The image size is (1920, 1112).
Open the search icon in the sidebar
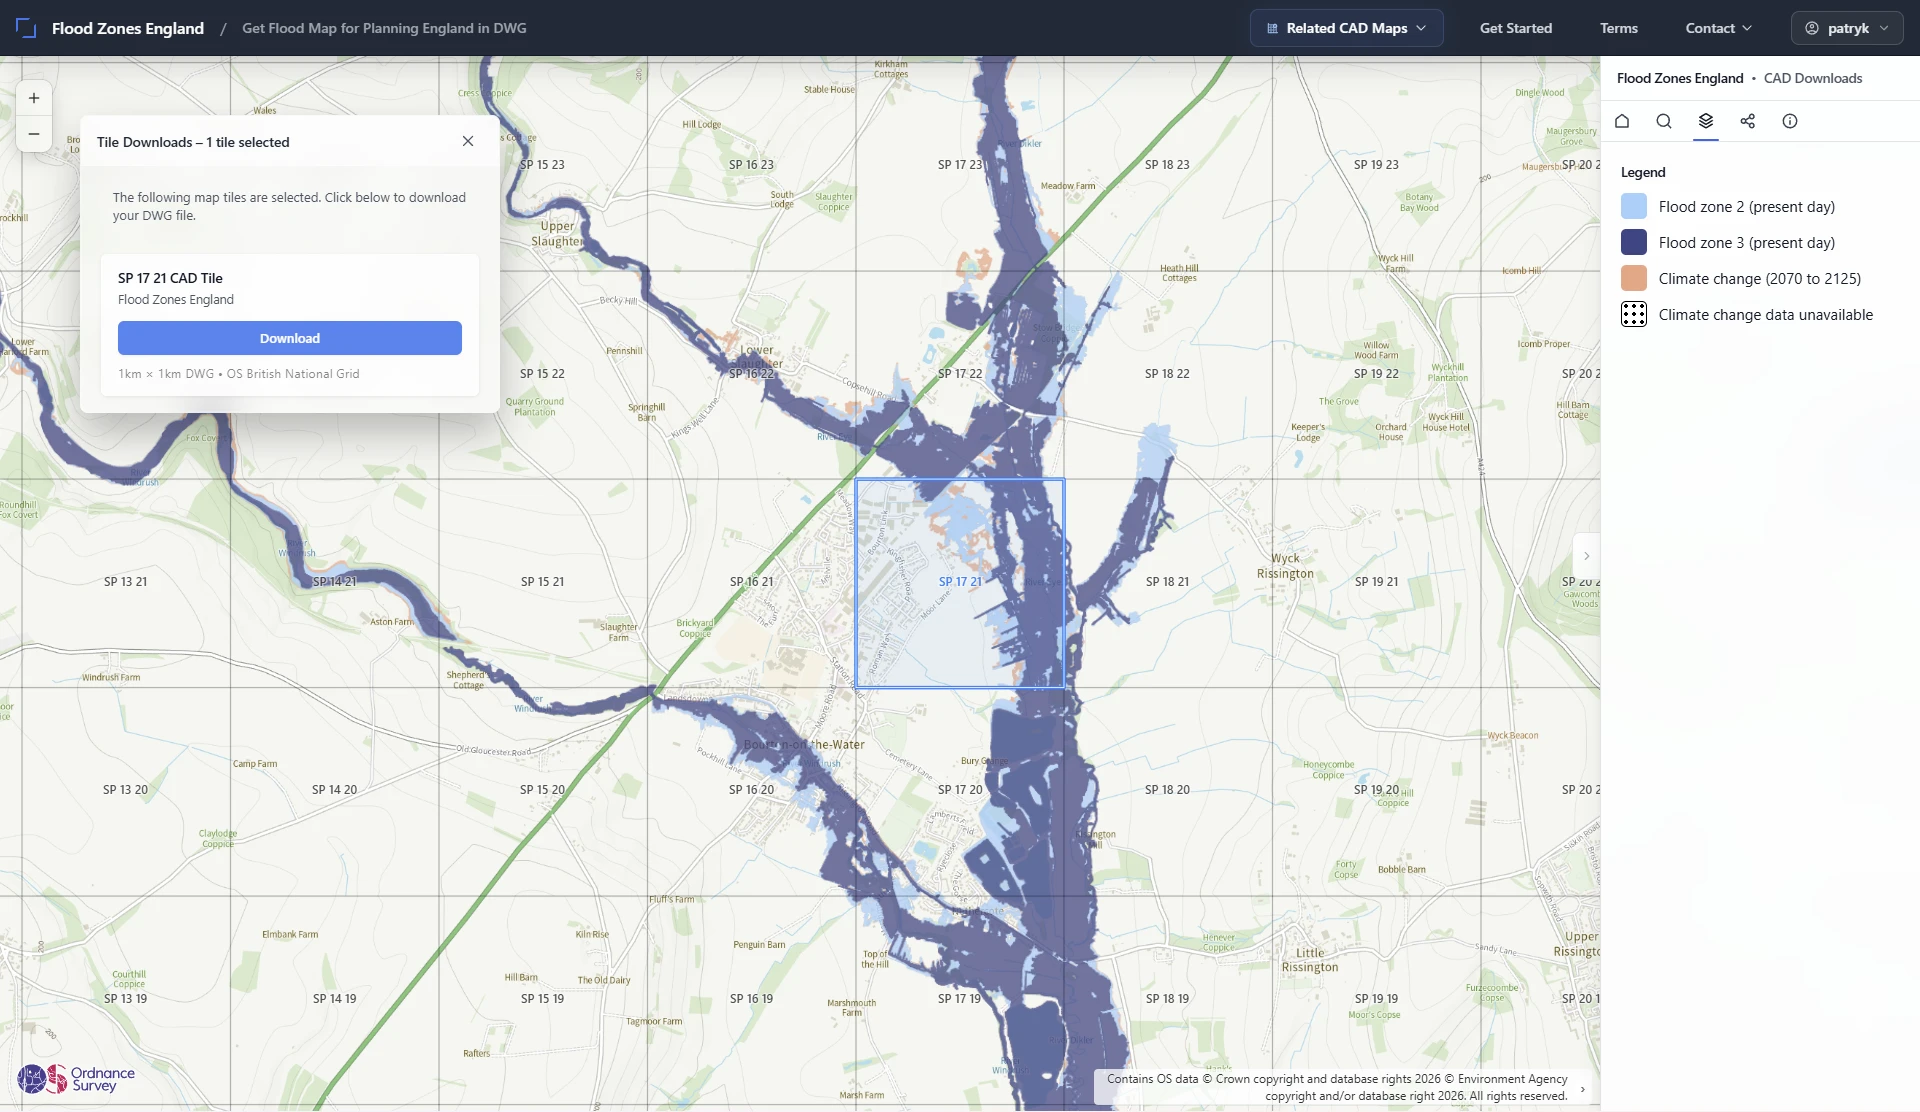tap(1664, 121)
